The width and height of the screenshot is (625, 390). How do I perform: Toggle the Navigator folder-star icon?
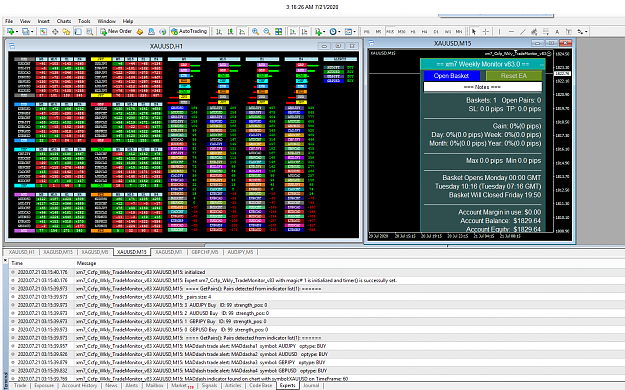pos(66,32)
